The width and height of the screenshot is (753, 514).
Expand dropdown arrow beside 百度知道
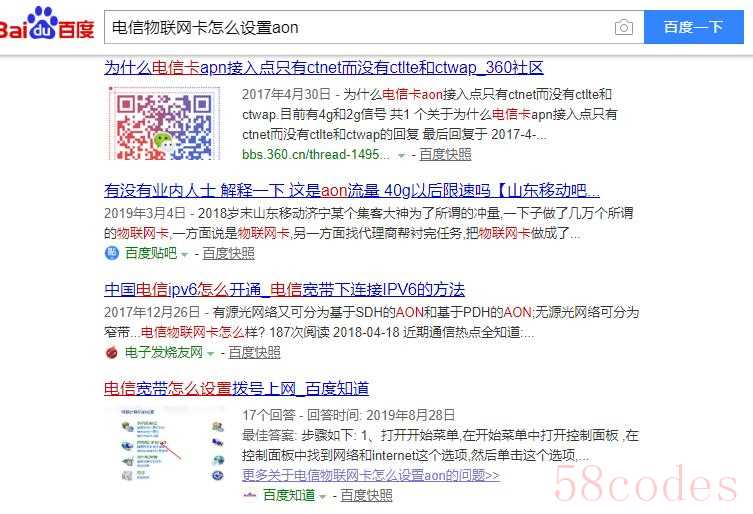point(322,497)
